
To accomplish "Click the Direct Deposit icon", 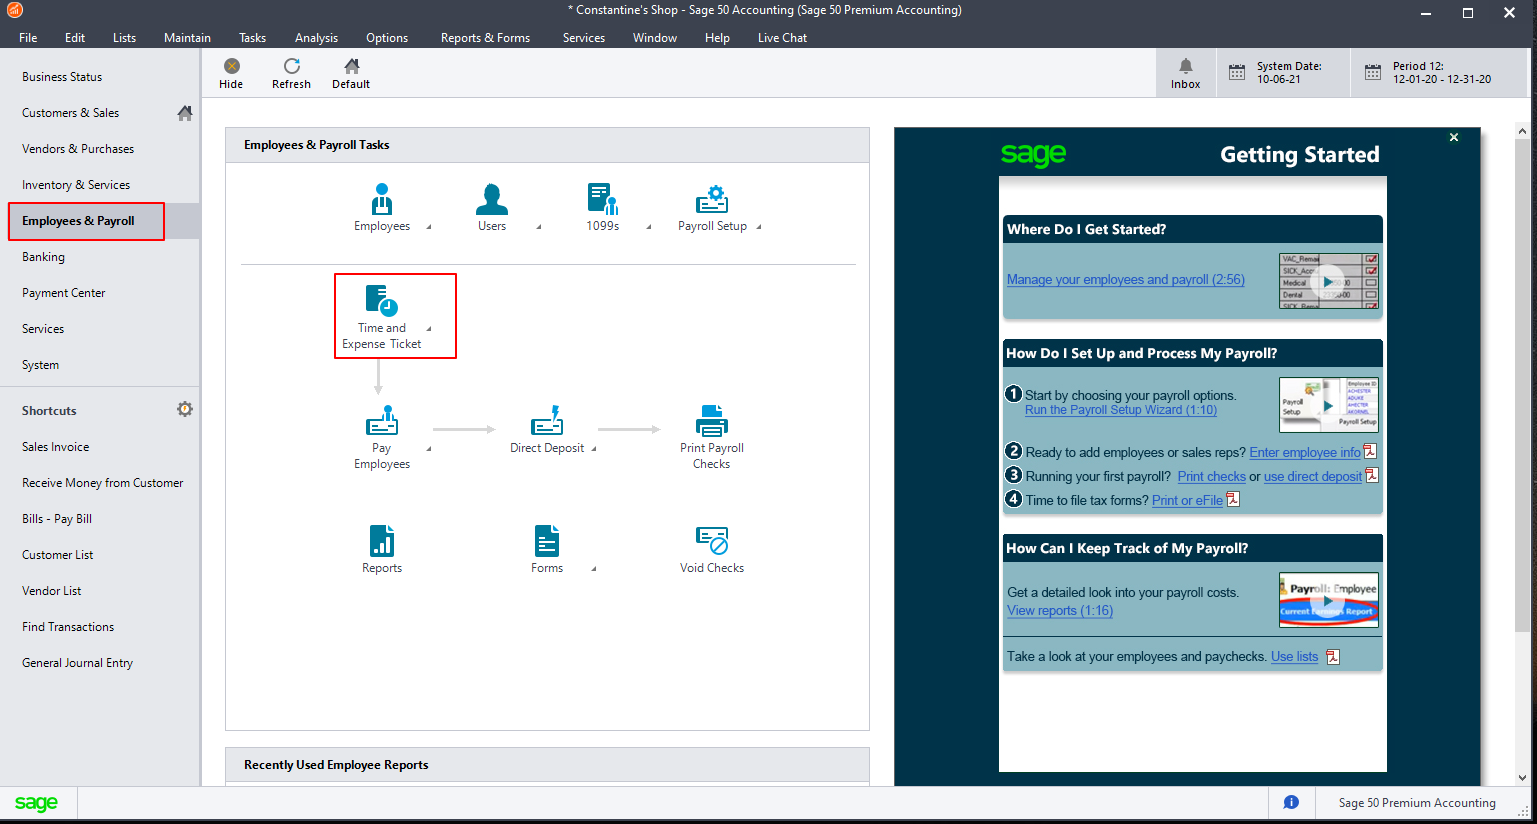I will coord(547,421).
